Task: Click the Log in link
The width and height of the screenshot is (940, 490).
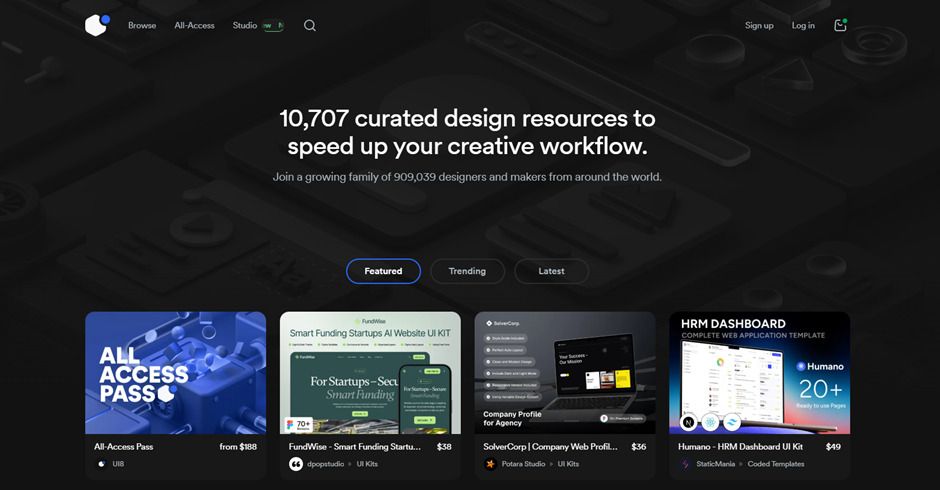Action: (x=803, y=25)
